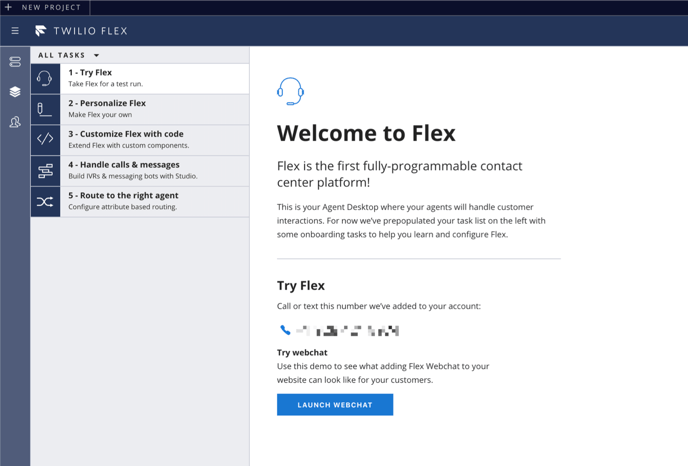Click the shuffle icon for Route task
Image resolution: width=688 pixels, height=466 pixels.
(45, 201)
